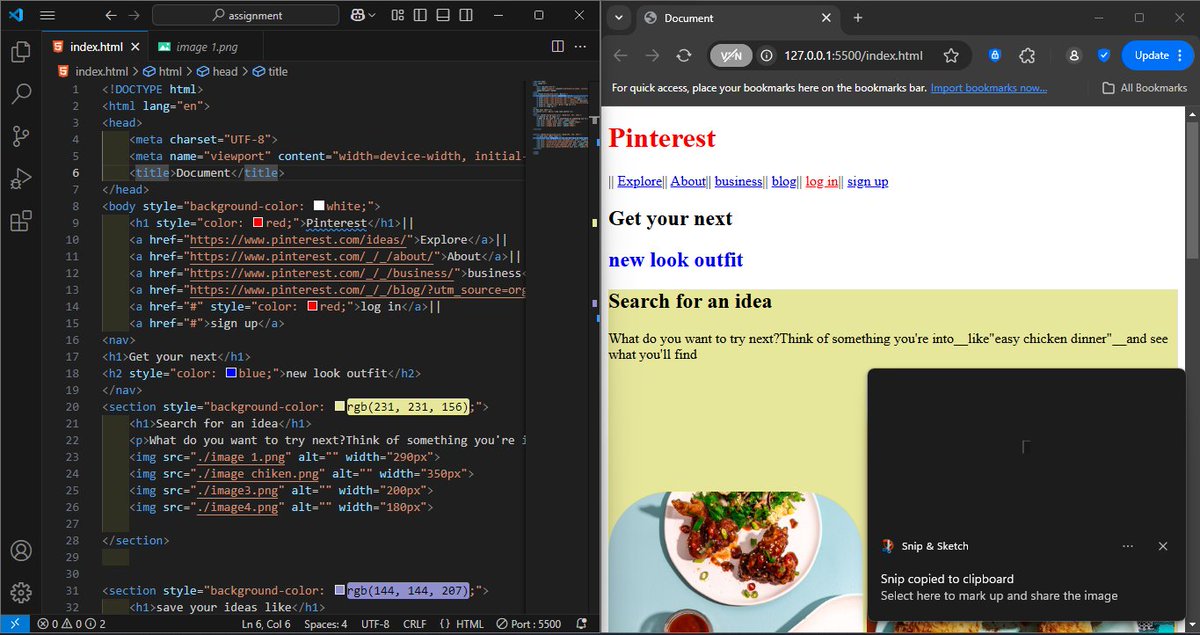Screen dimensions: 1200x635
Task: Click the Import bookmarks now link
Action: (x=989, y=88)
